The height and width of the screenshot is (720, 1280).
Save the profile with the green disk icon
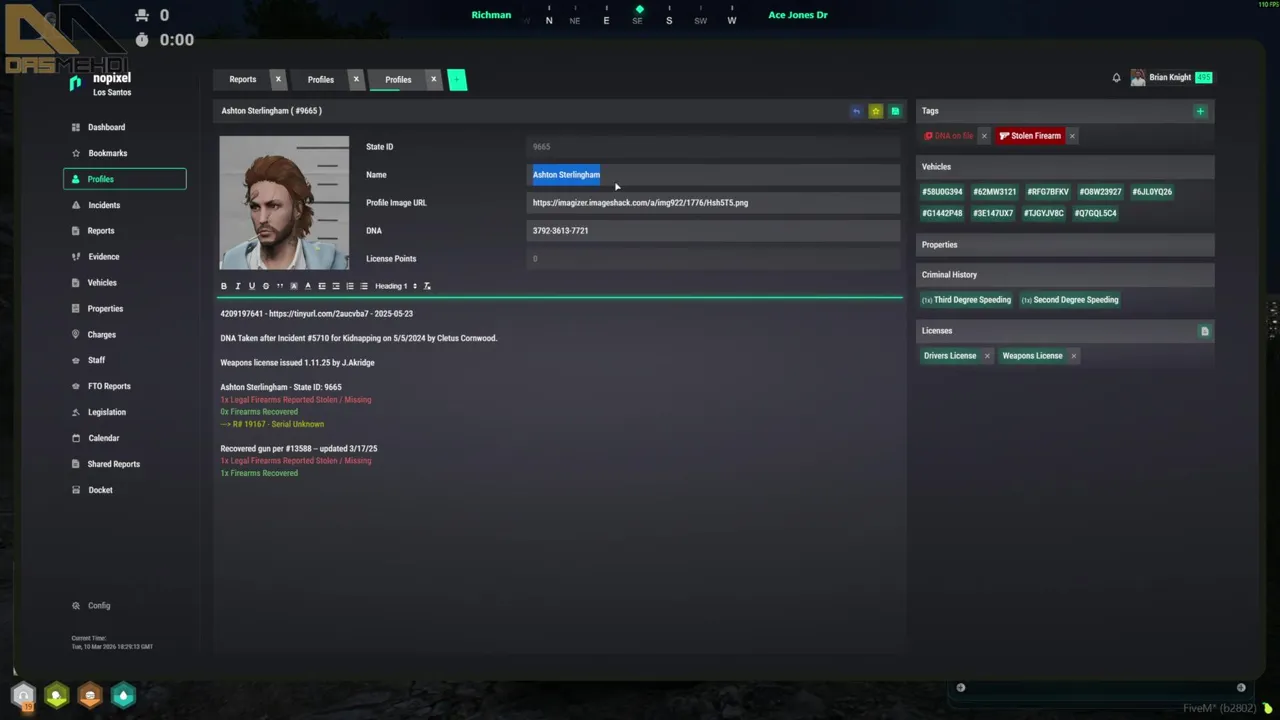point(895,111)
